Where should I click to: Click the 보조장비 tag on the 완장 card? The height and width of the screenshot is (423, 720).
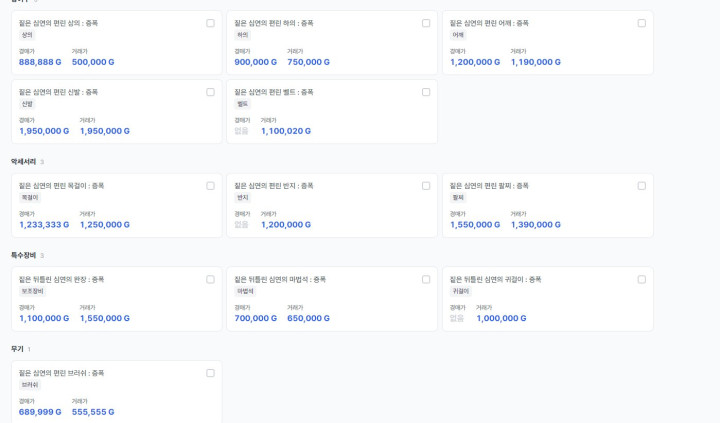pos(33,292)
